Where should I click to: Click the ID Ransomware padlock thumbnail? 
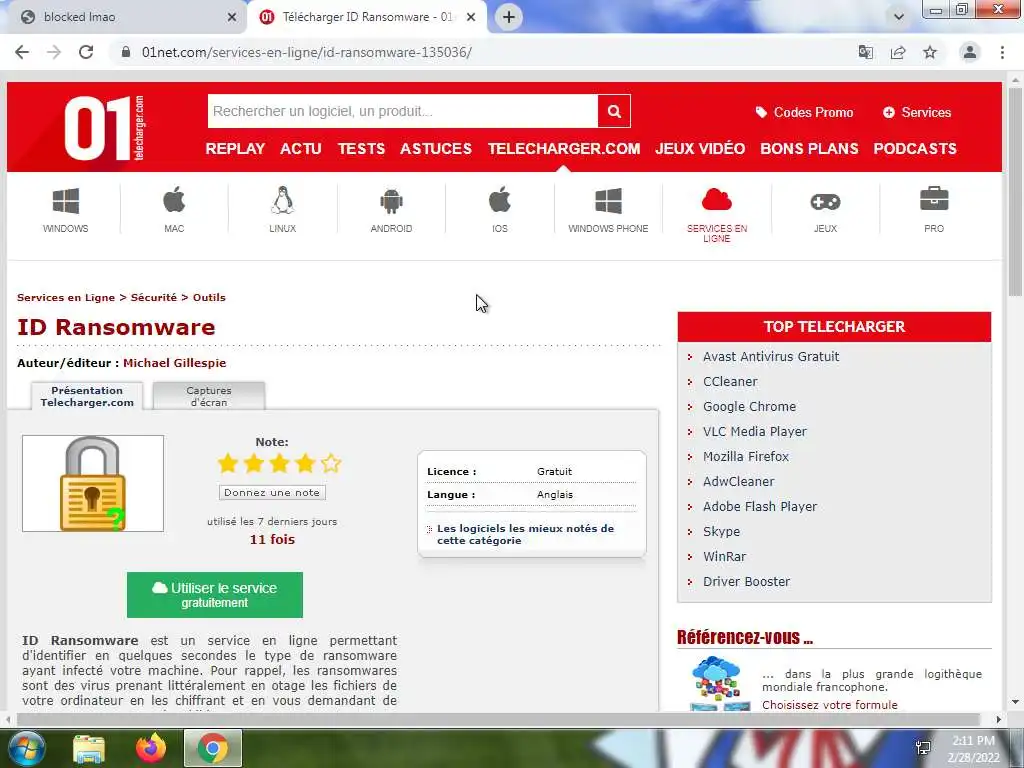pos(93,483)
